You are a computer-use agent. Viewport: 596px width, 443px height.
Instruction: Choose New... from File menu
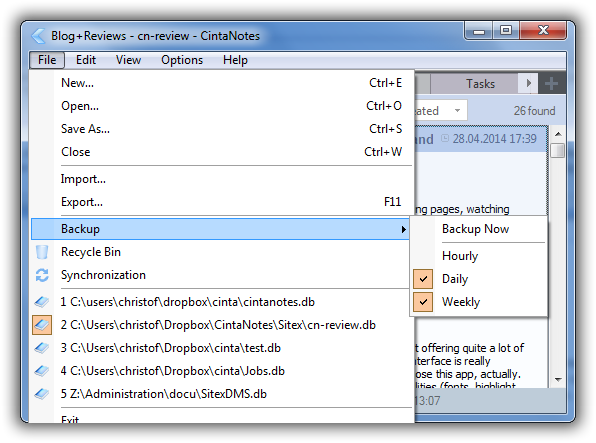(222, 83)
